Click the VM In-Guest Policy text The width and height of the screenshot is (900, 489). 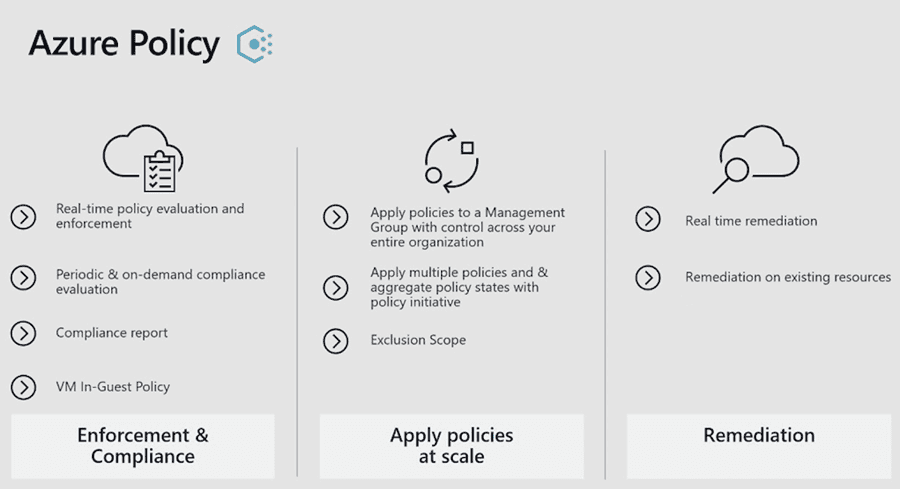112,387
